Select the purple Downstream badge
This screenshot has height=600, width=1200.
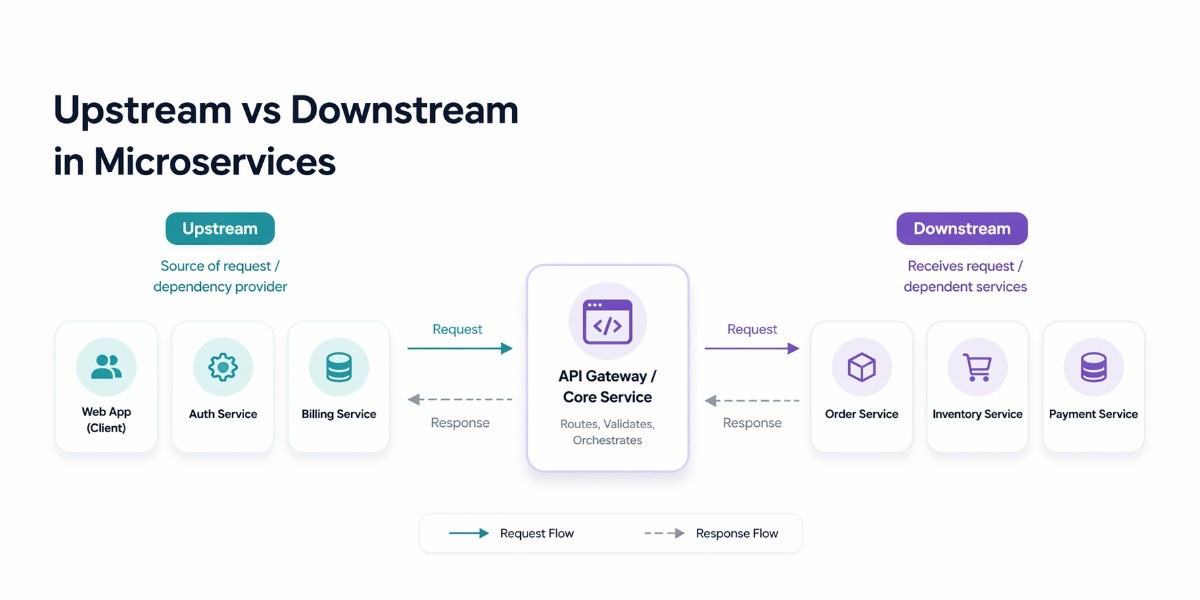tap(962, 229)
